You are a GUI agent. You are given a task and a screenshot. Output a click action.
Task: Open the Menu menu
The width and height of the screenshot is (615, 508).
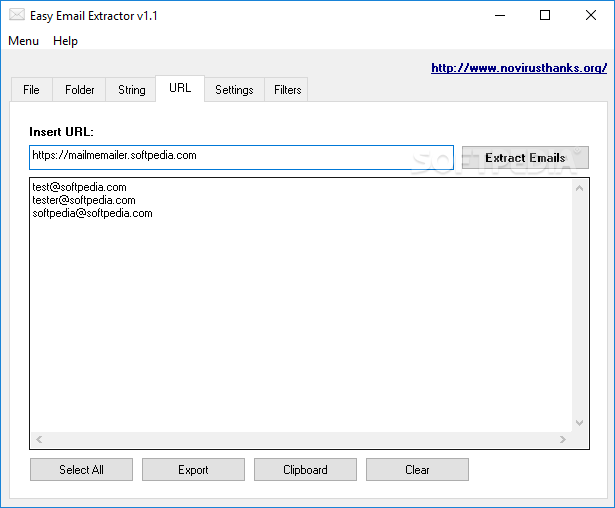[x=24, y=41]
